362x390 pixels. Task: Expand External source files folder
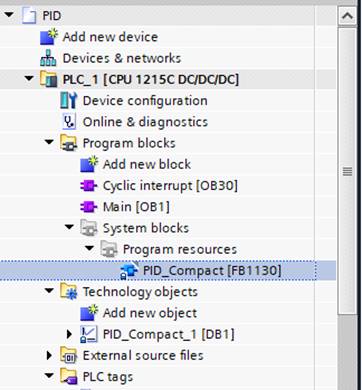(x=49, y=355)
